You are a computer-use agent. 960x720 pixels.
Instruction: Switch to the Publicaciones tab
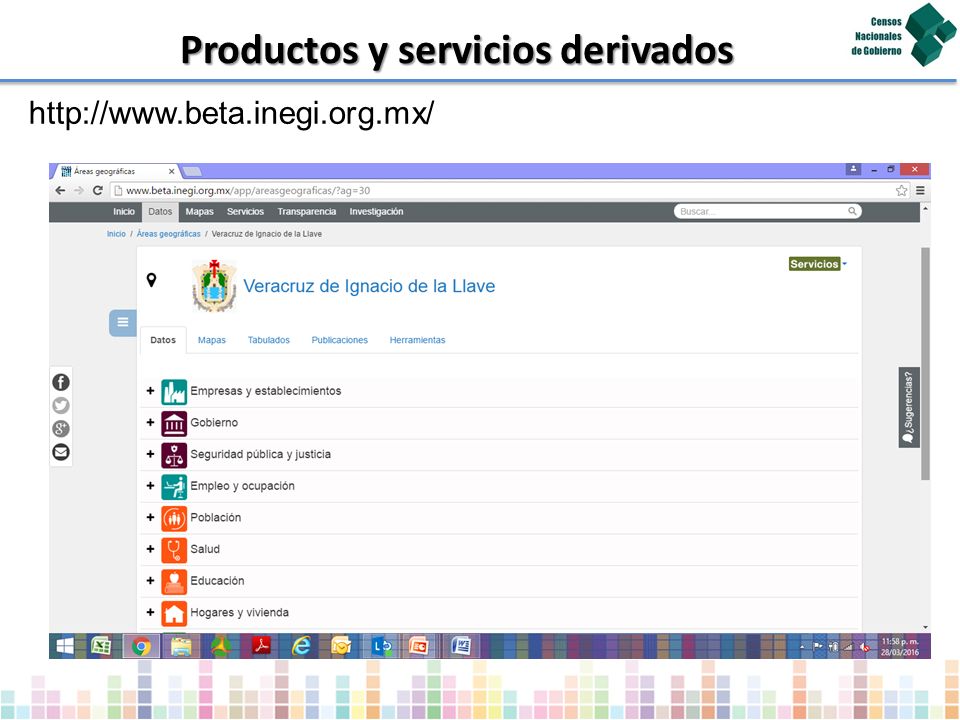[340, 340]
